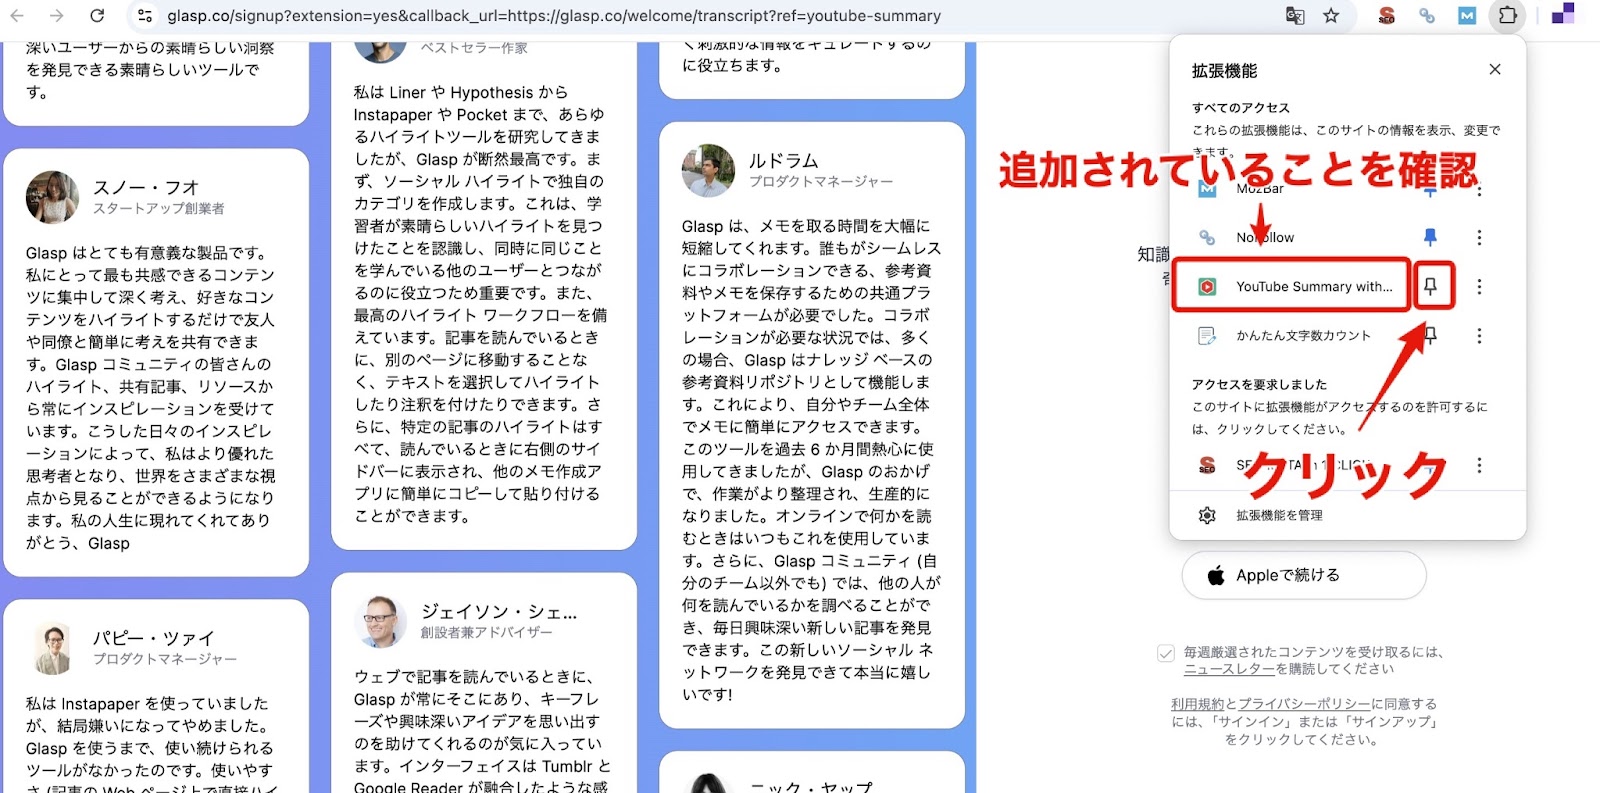Screen dimensions: 1600x793
Task: Click the MozBar icon in extensions list
Action: tap(1207, 189)
